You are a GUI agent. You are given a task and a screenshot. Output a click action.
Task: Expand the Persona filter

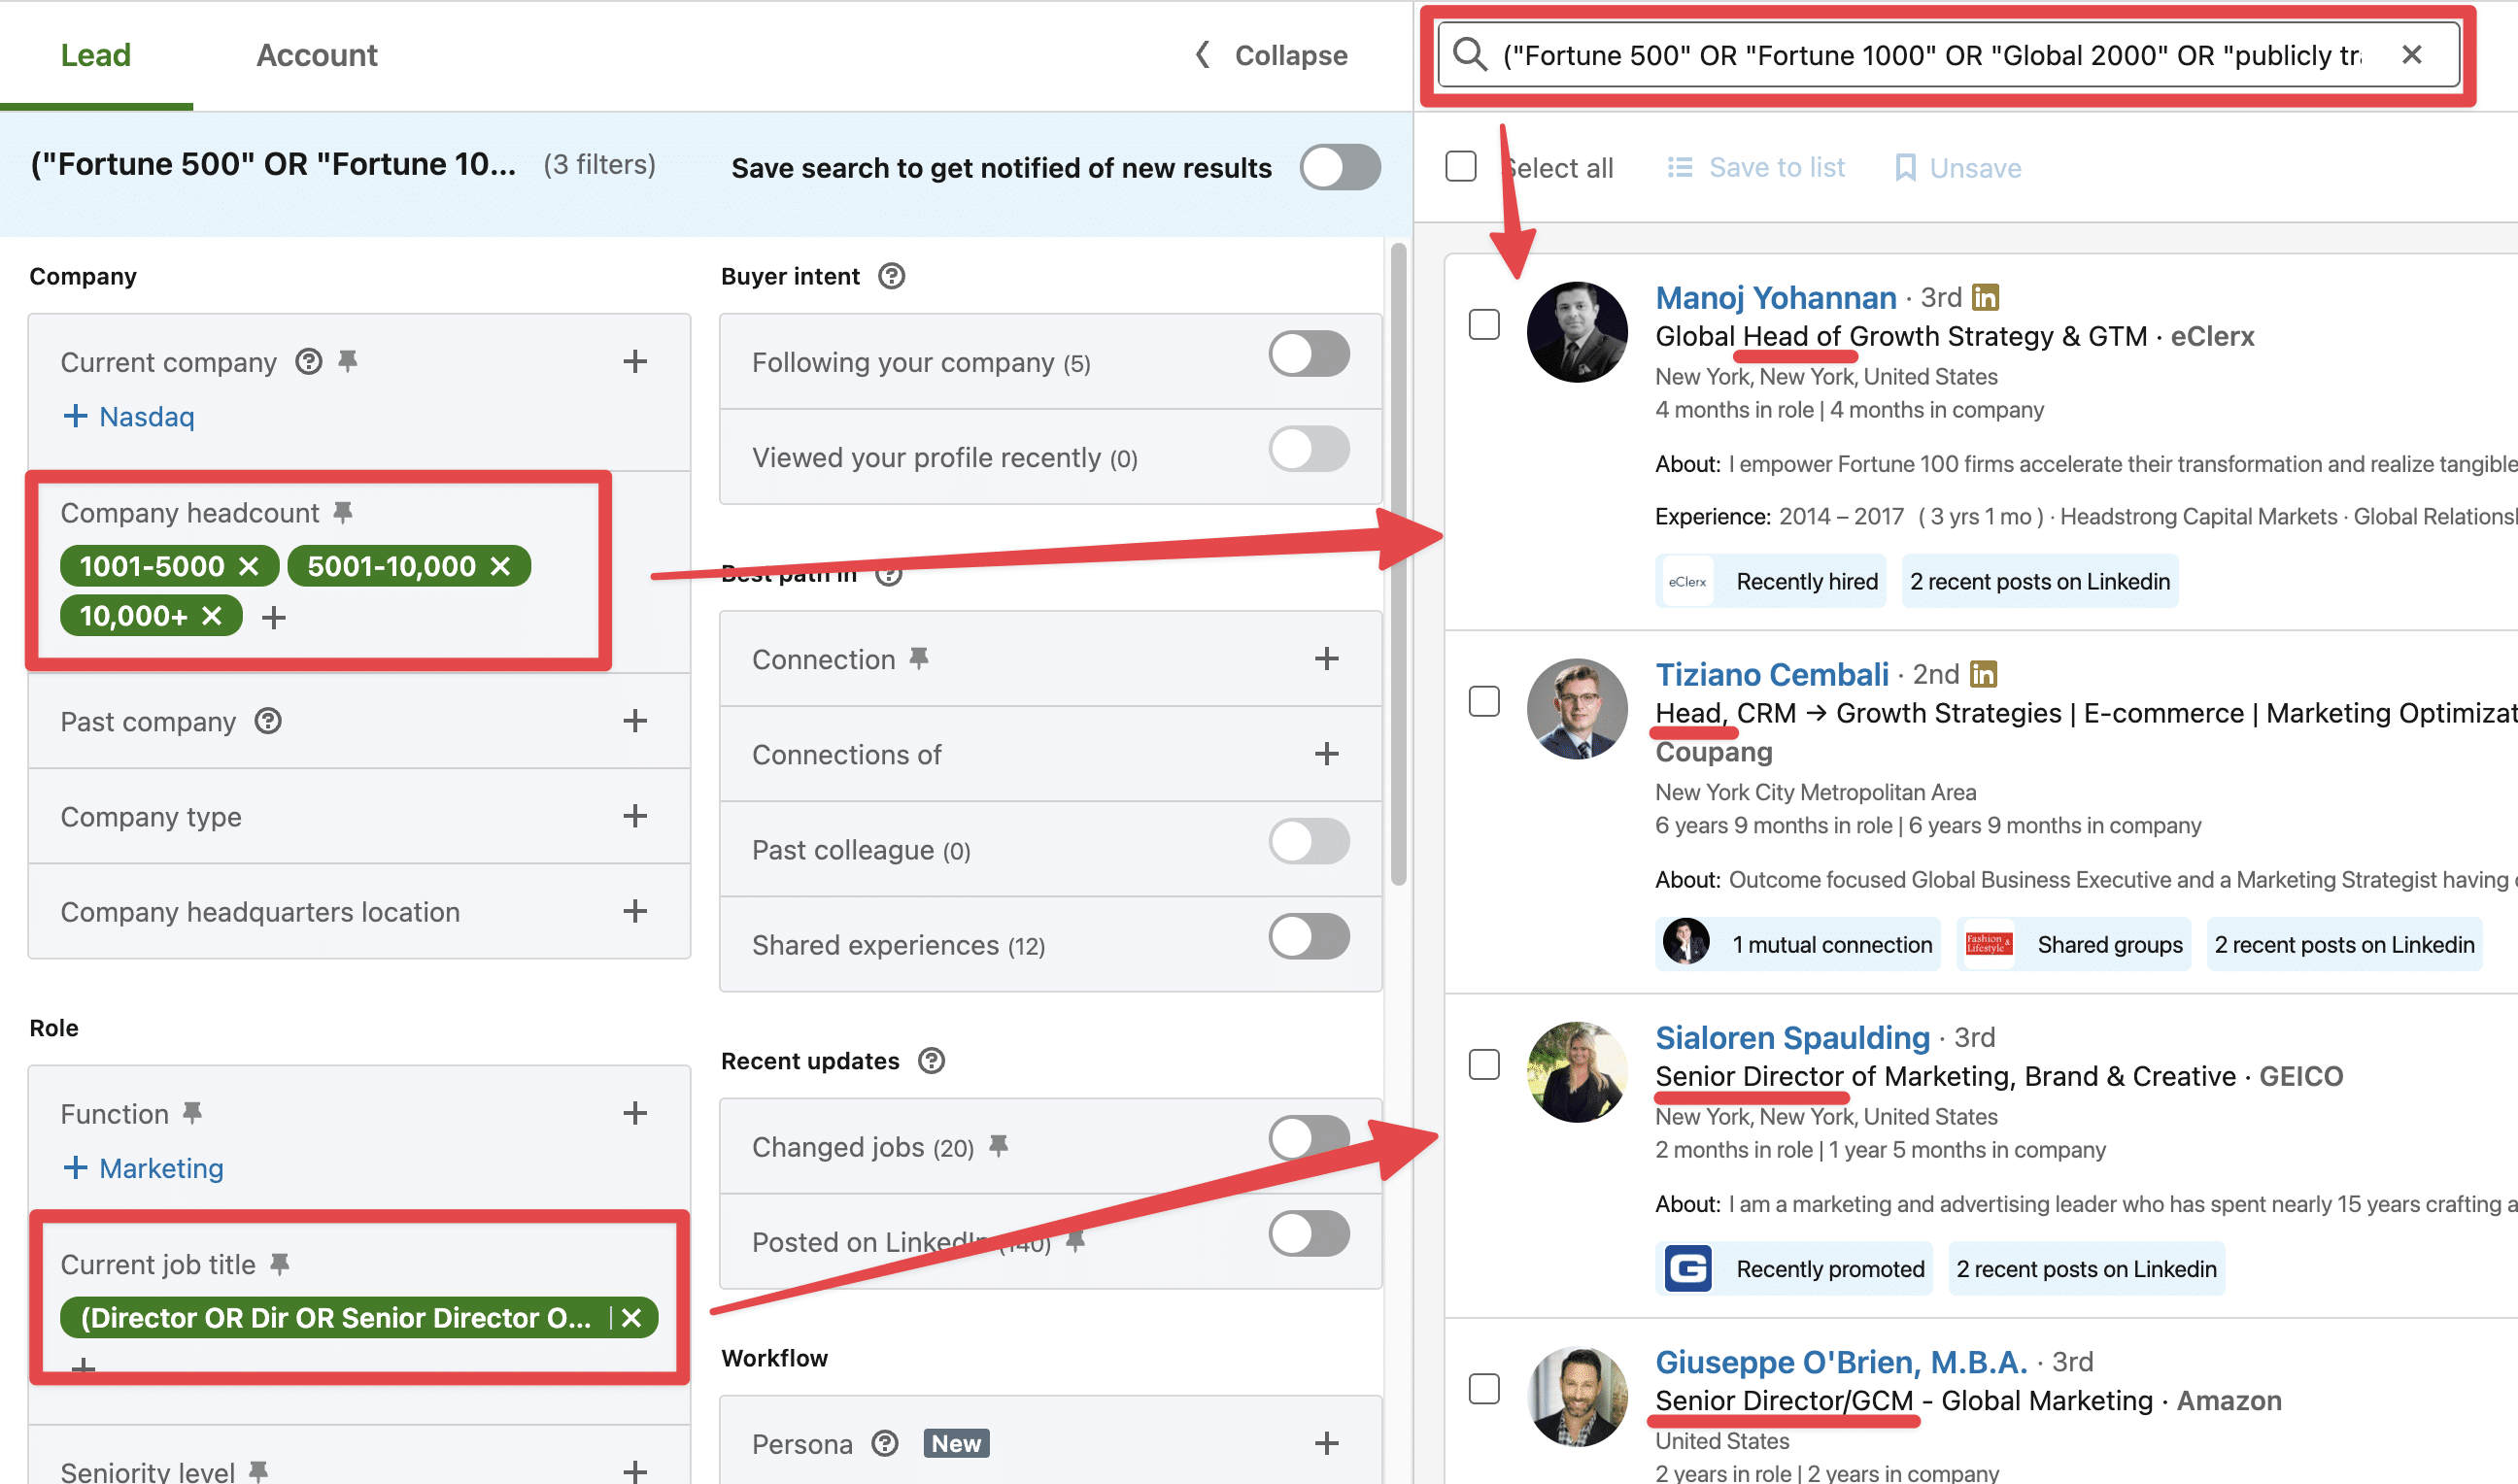(x=1326, y=1442)
